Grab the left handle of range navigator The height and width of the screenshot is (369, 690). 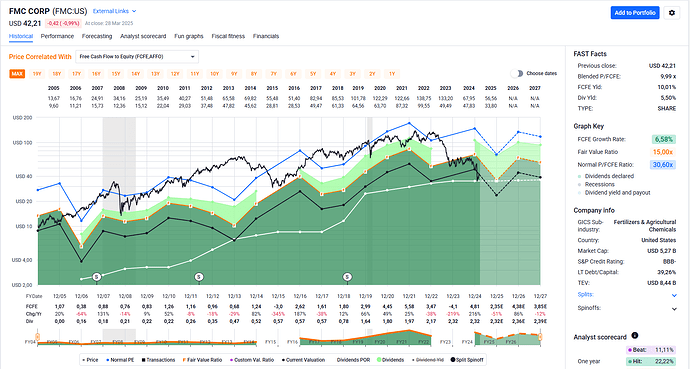[x=37, y=337]
